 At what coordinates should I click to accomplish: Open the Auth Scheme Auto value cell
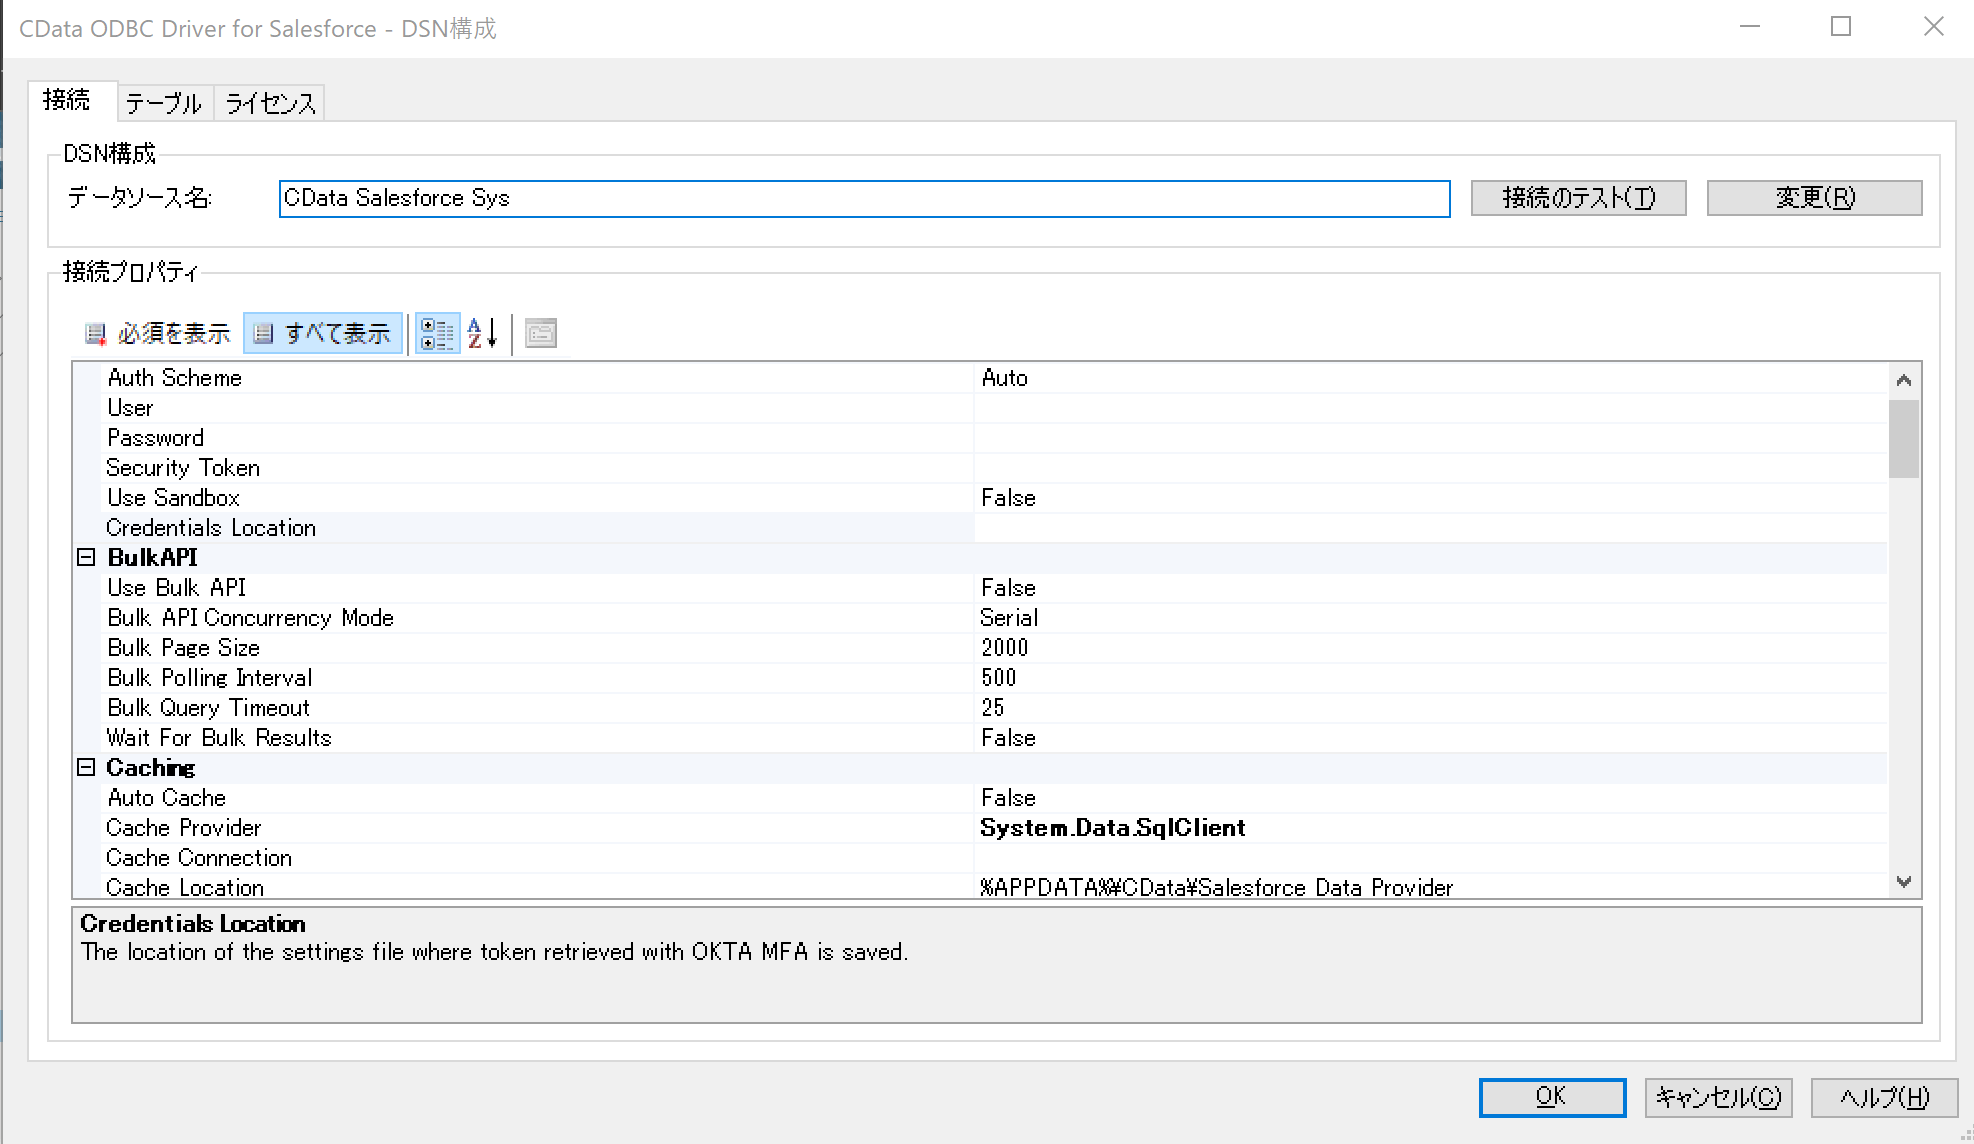[x=1005, y=378]
